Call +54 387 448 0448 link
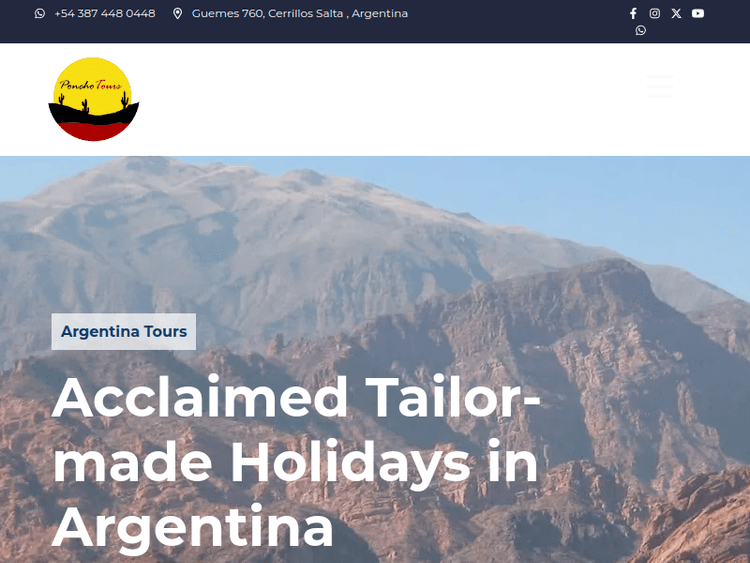This screenshot has width=750, height=563. 105,13
